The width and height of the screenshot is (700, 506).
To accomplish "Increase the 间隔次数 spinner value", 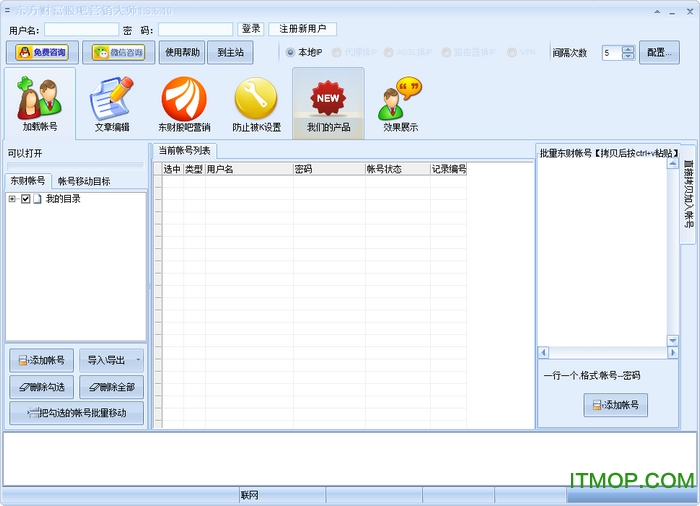I will 628,49.
